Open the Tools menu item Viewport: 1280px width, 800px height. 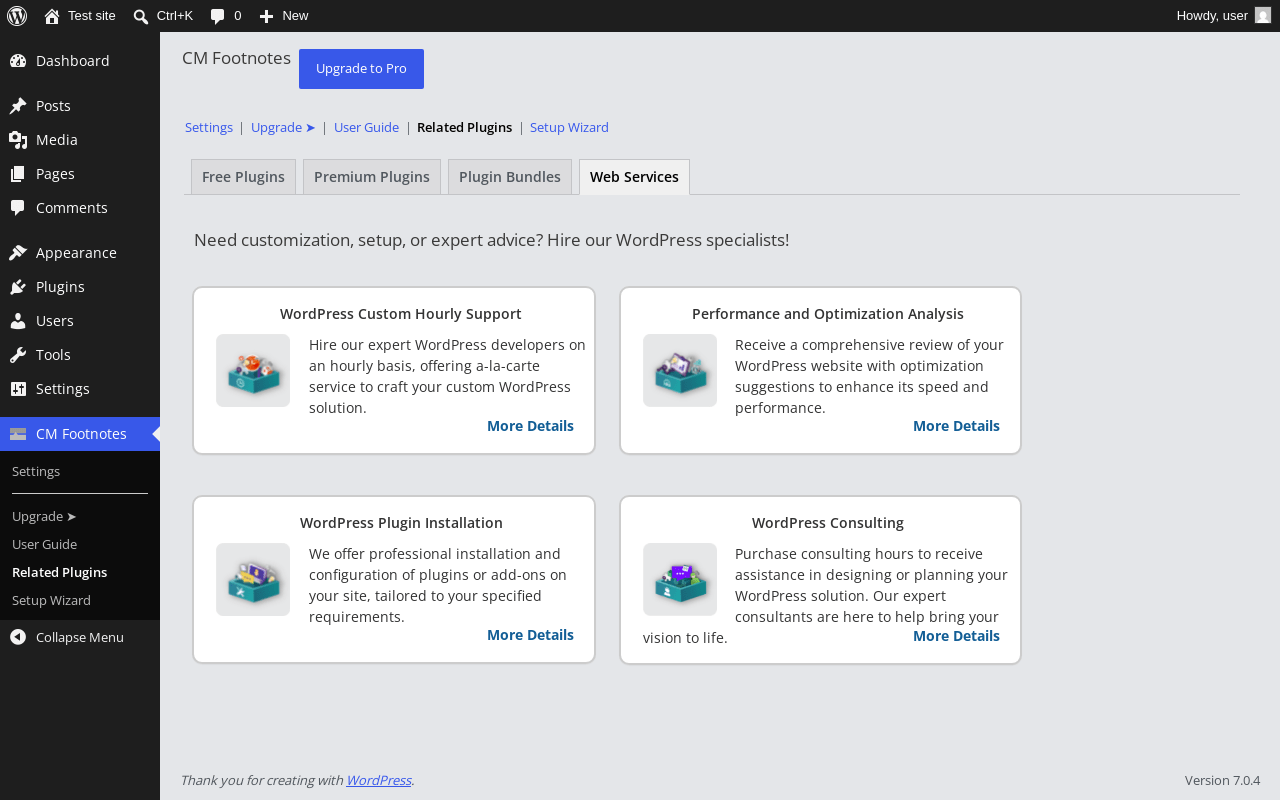pos(80,355)
